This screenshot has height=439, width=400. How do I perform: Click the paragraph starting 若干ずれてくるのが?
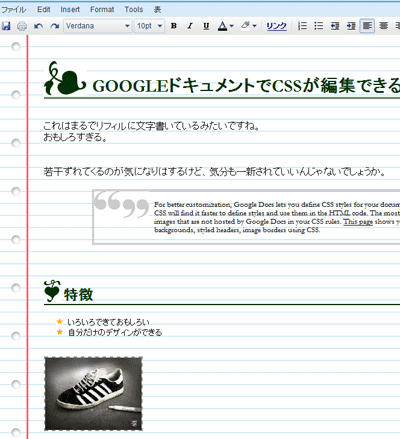coord(215,172)
